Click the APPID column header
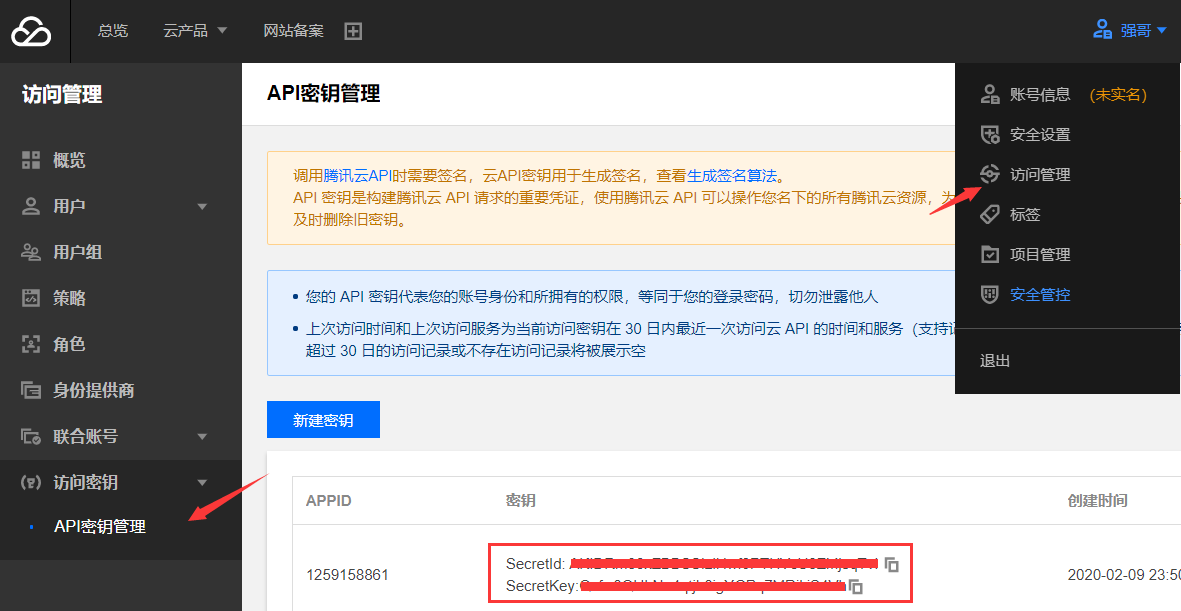The width and height of the screenshot is (1181, 611). point(328,501)
